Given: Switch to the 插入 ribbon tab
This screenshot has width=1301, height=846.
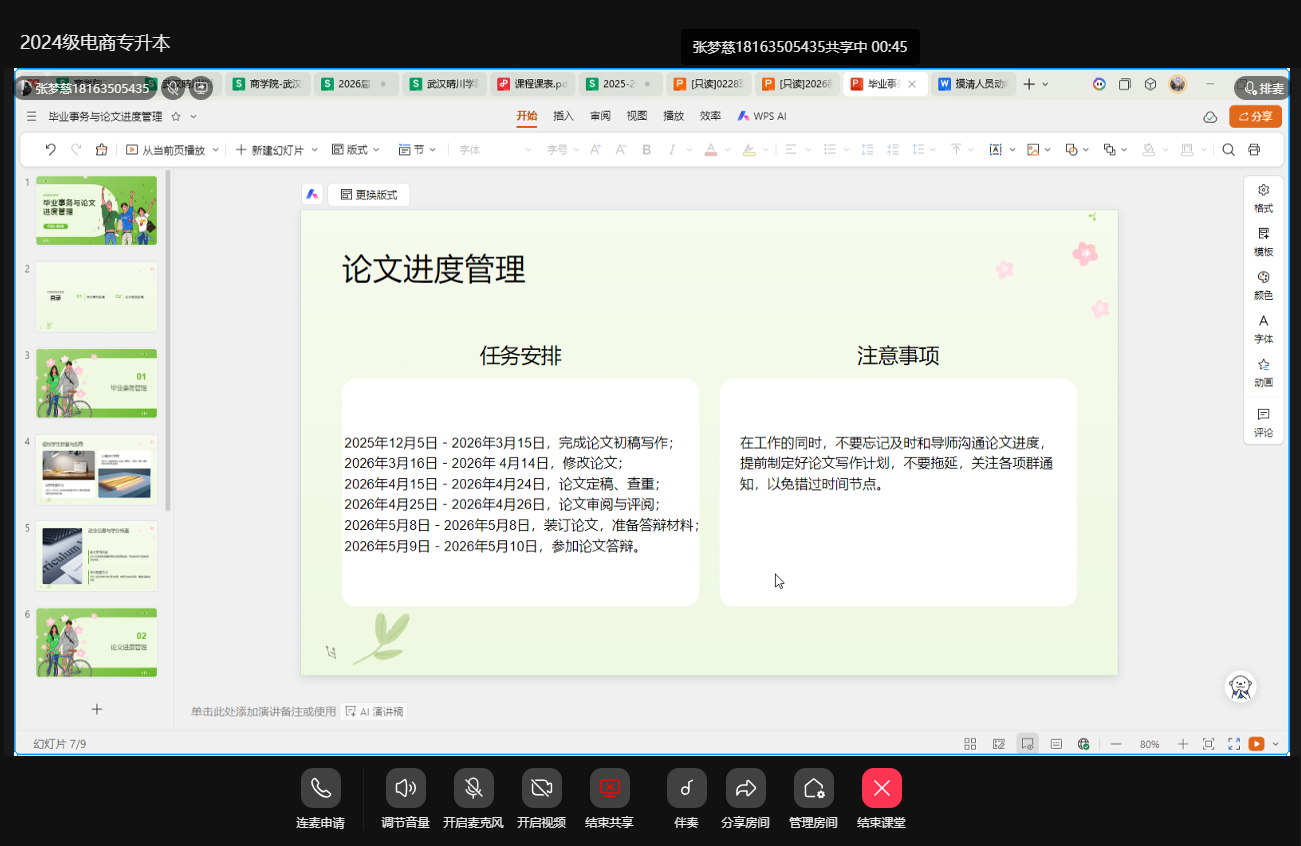Looking at the screenshot, I should (x=563, y=116).
